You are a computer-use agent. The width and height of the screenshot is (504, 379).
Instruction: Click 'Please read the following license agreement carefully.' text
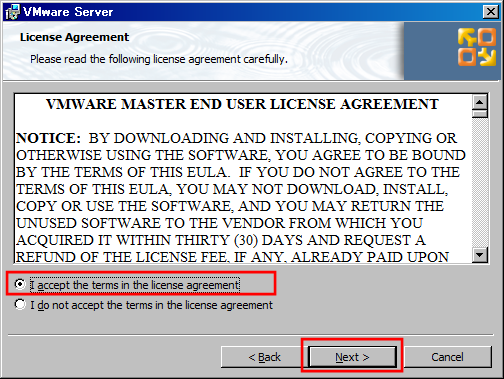pyautogui.click(x=159, y=59)
